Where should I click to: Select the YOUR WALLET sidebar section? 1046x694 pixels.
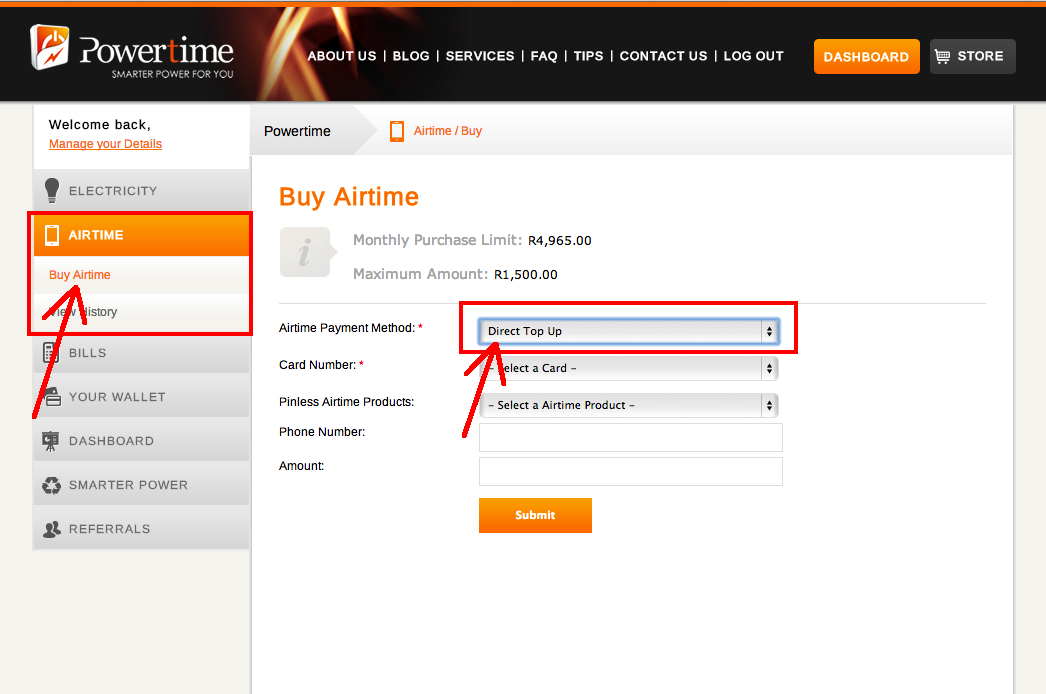[141, 396]
